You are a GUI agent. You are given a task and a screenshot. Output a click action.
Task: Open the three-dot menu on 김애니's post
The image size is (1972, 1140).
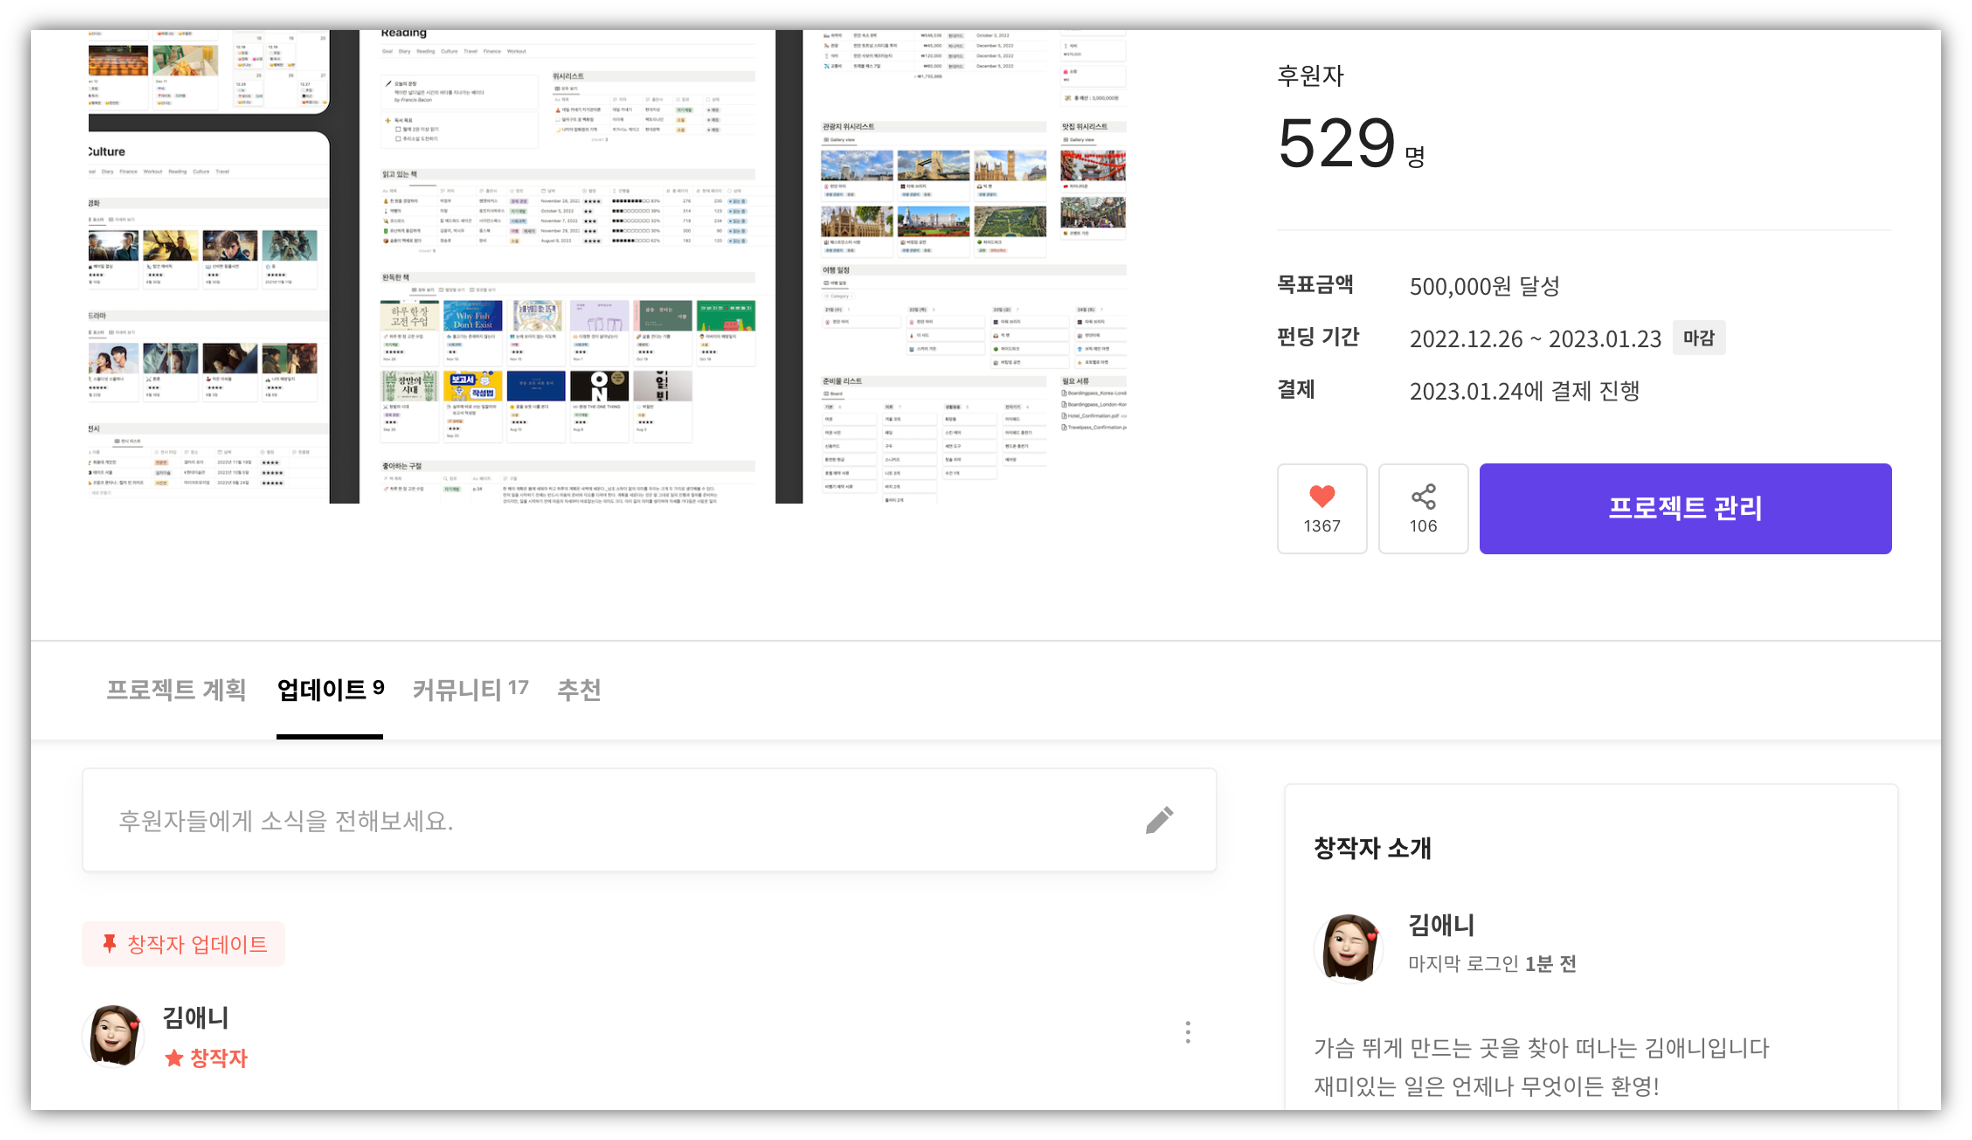tap(1187, 1033)
